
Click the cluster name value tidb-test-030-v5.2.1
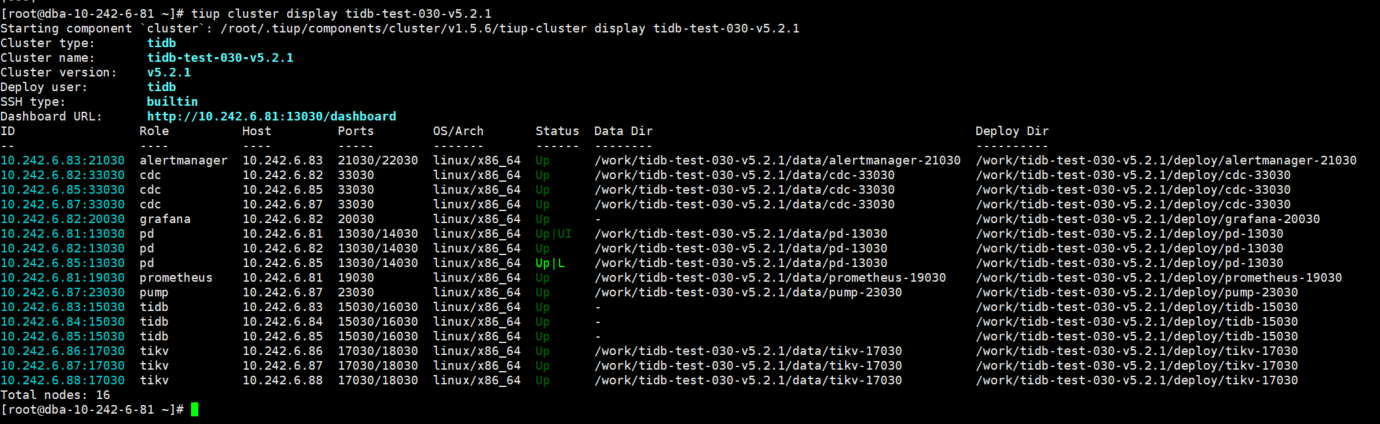click(x=220, y=58)
